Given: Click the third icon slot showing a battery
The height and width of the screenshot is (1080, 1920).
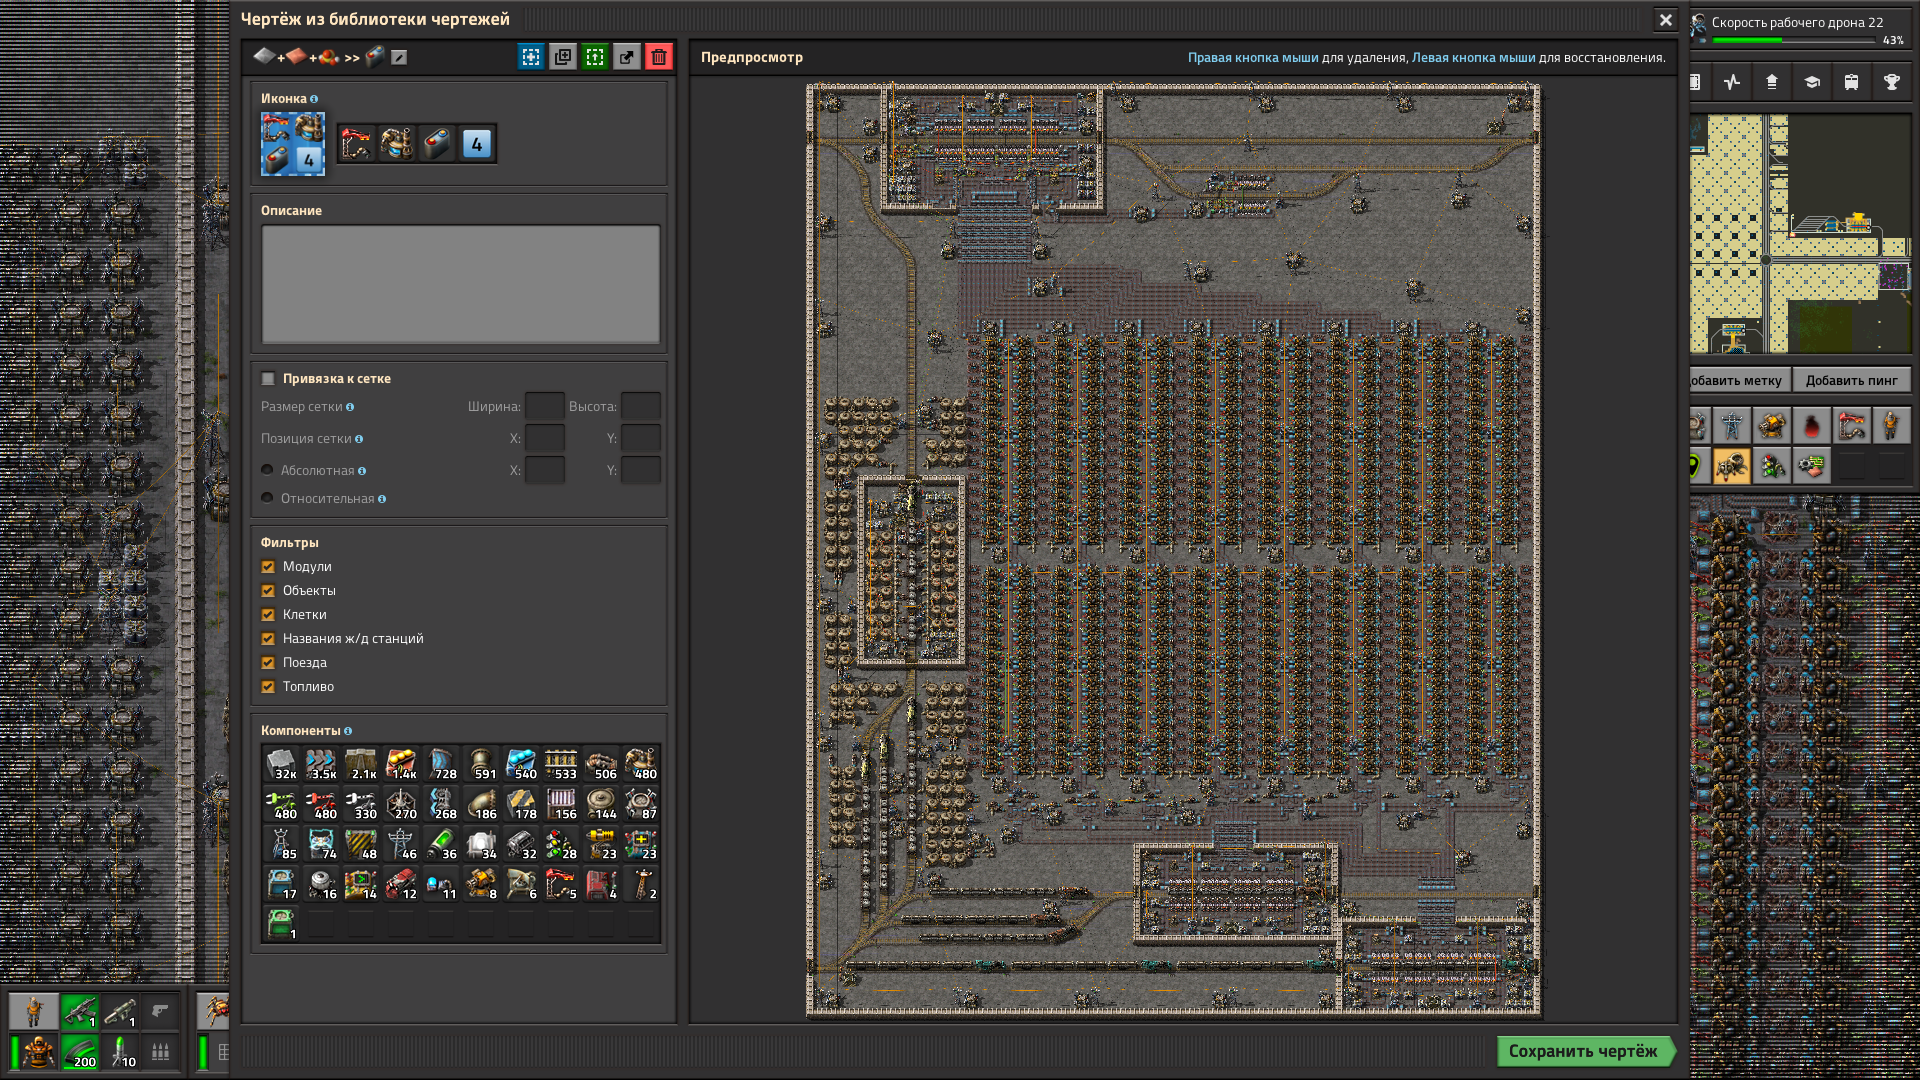Looking at the screenshot, I should pyautogui.click(x=437, y=144).
